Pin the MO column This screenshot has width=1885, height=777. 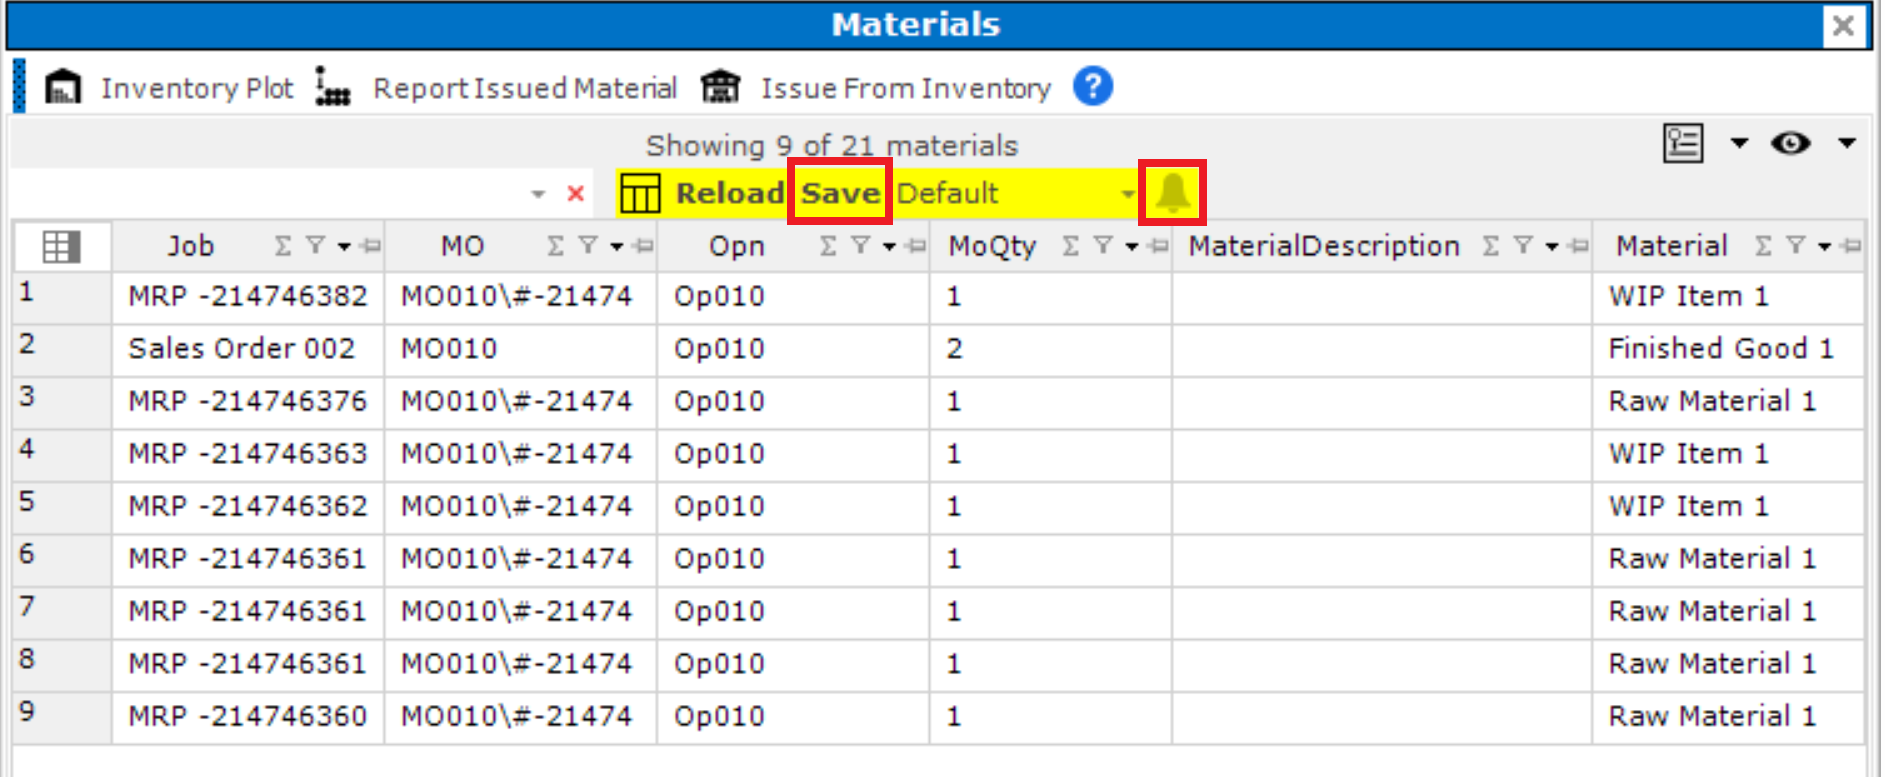643,246
